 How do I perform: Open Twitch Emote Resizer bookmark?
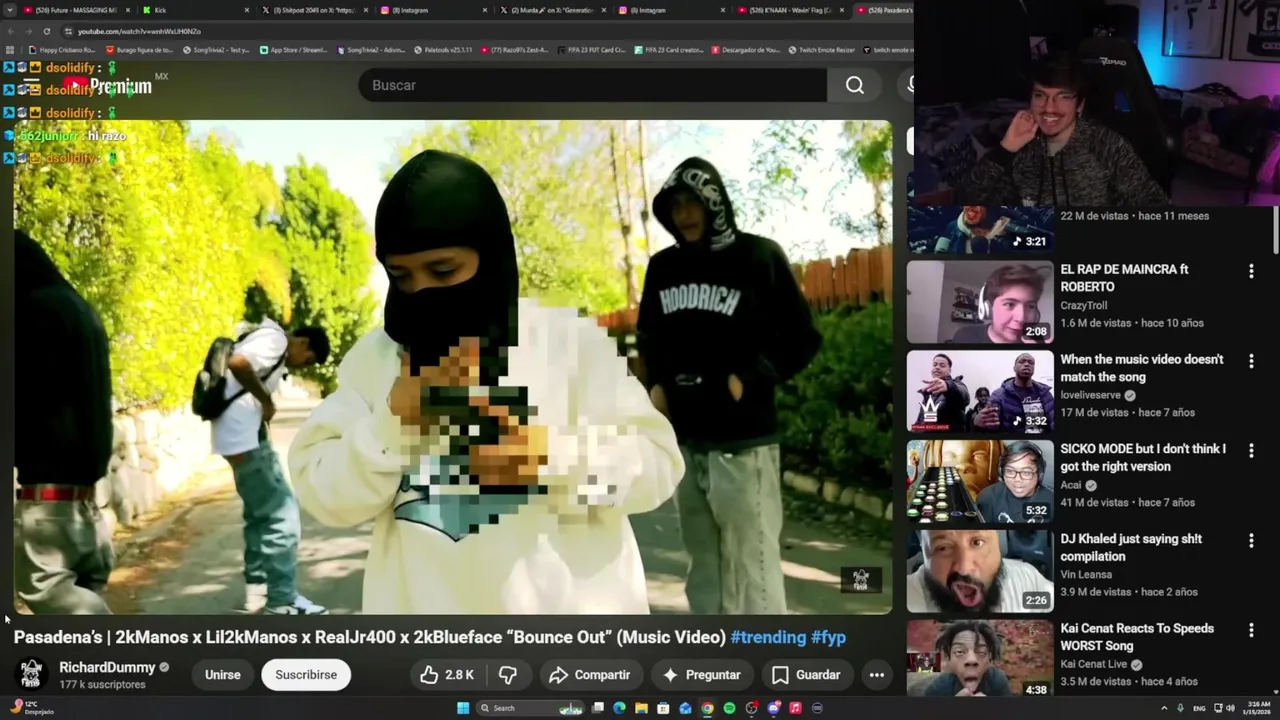click(821, 49)
